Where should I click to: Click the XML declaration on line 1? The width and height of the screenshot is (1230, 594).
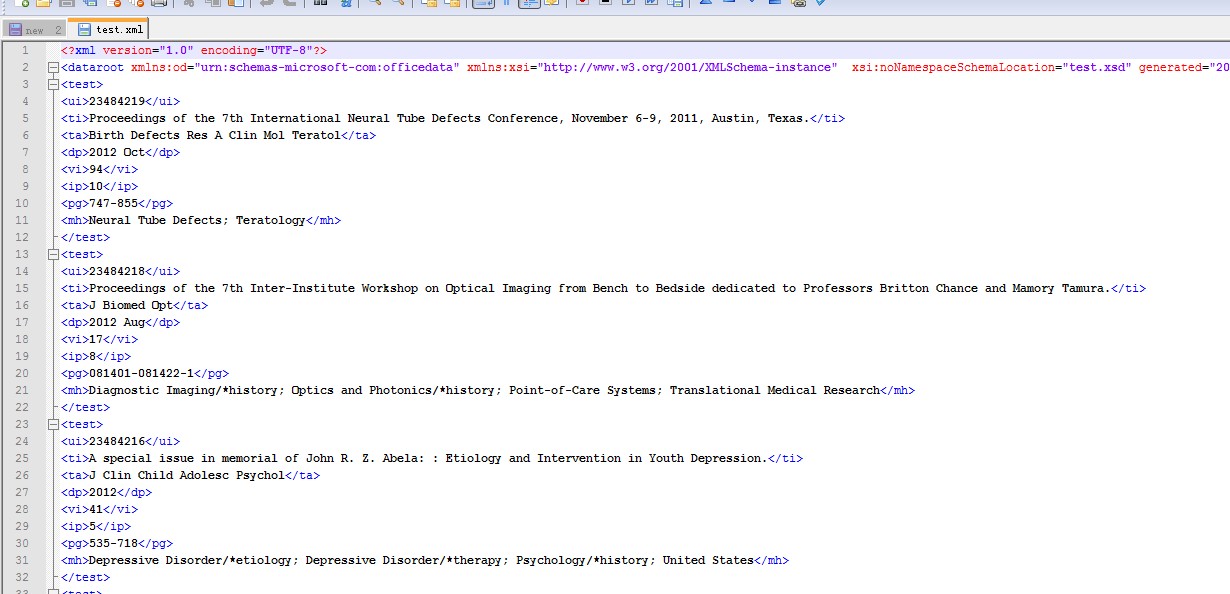pyautogui.click(x=194, y=50)
